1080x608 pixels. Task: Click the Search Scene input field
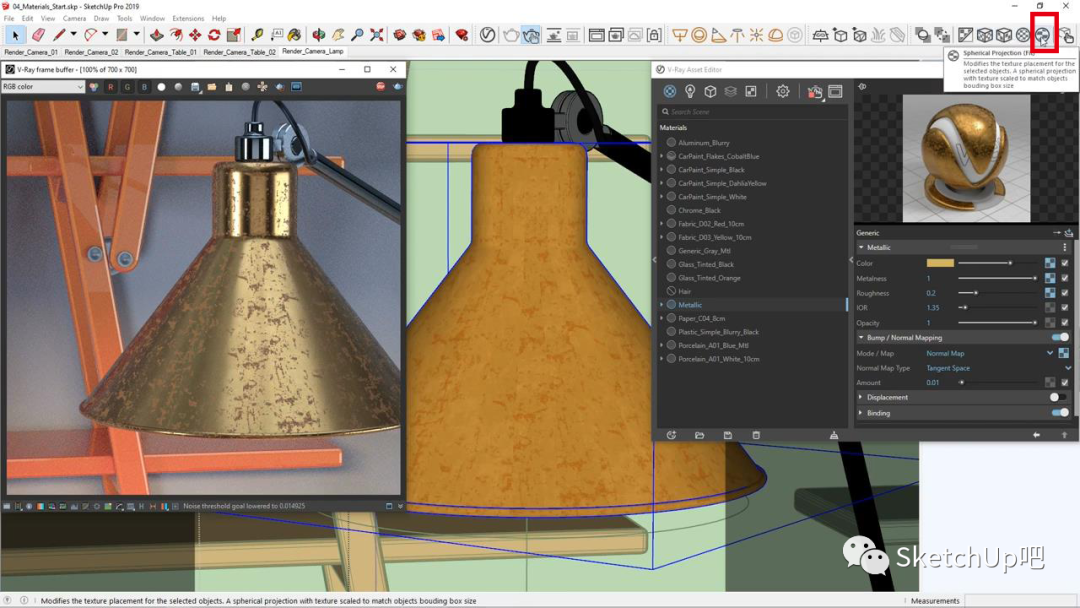tap(750, 112)
